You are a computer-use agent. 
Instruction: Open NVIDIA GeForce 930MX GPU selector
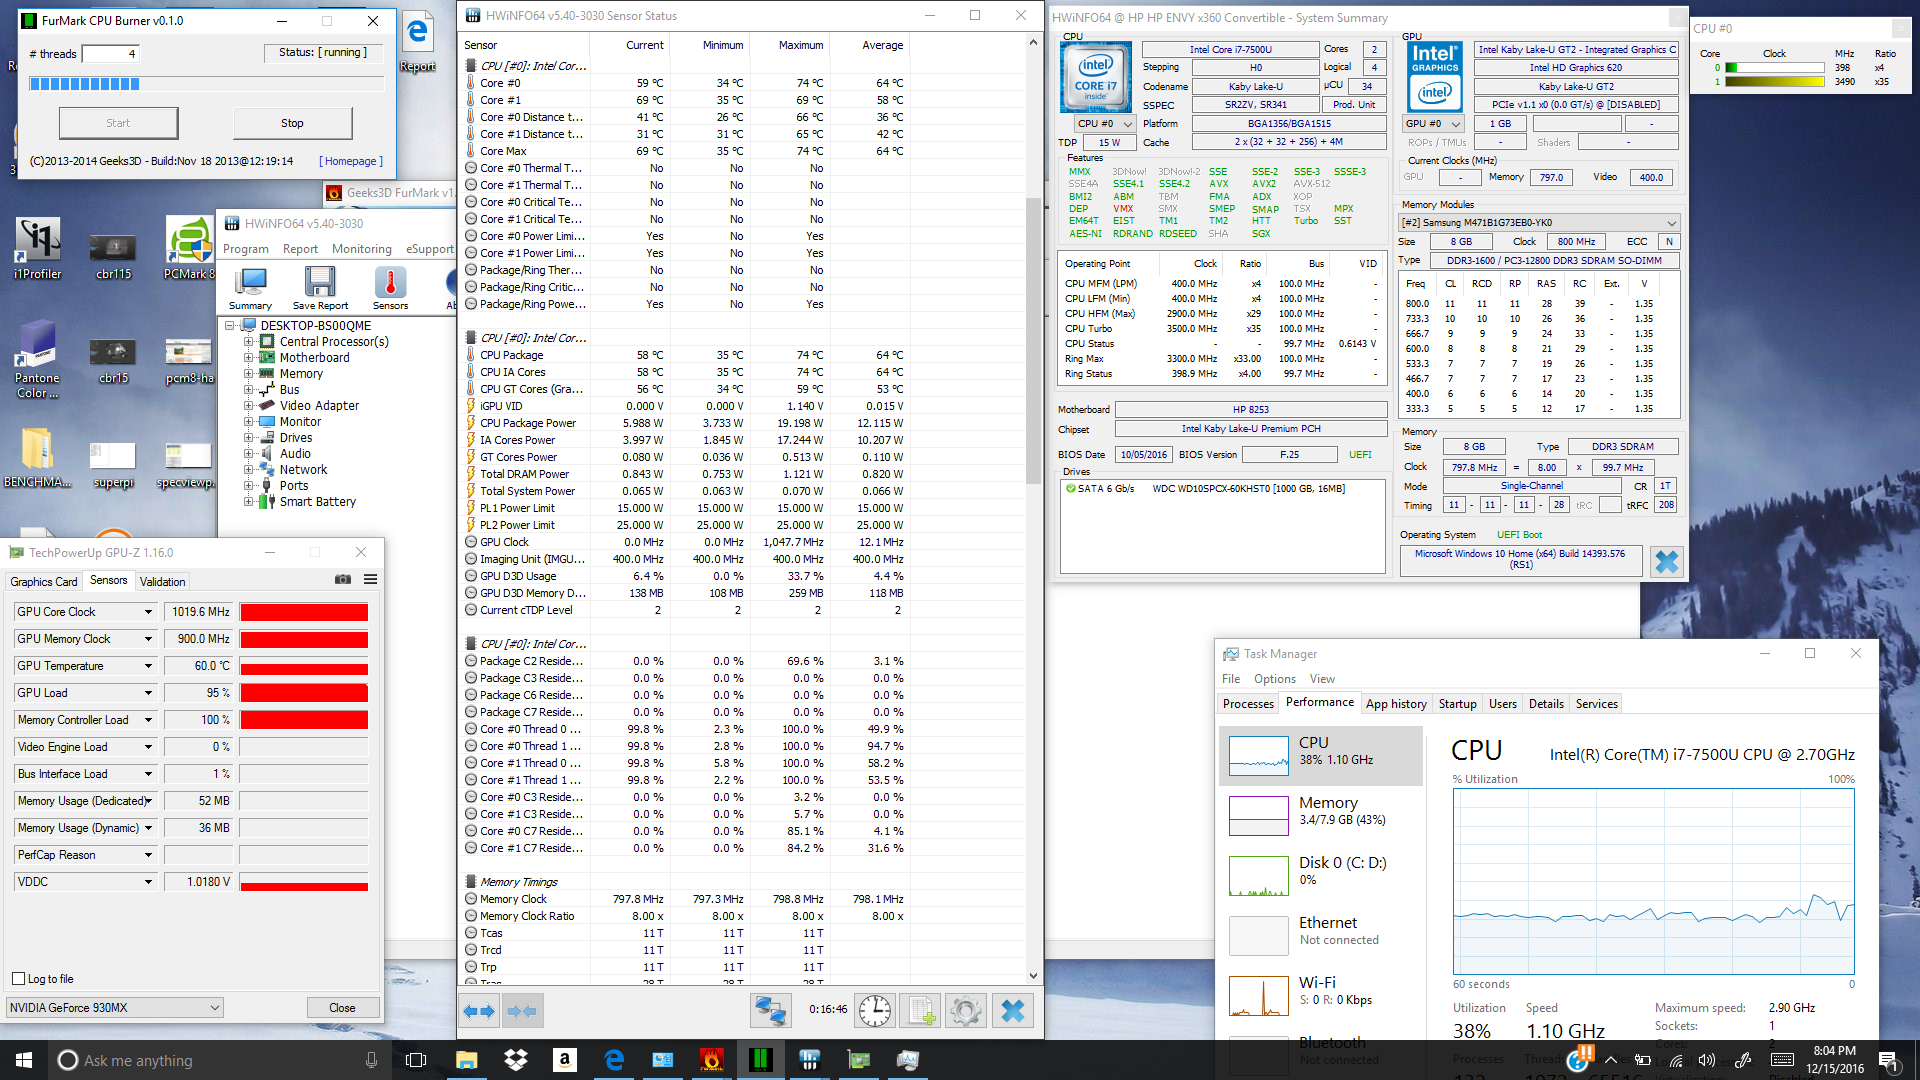click(x=114, y=1008)
